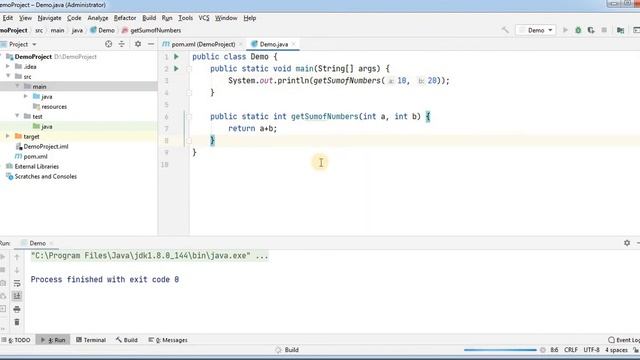Expand the .idea folder

pyautogui.click(x=8, y=66)
